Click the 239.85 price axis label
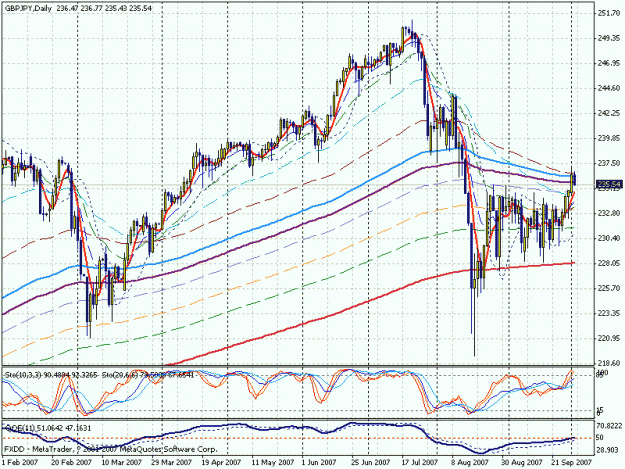The image size is (625, 469). [x=609, y=138]
